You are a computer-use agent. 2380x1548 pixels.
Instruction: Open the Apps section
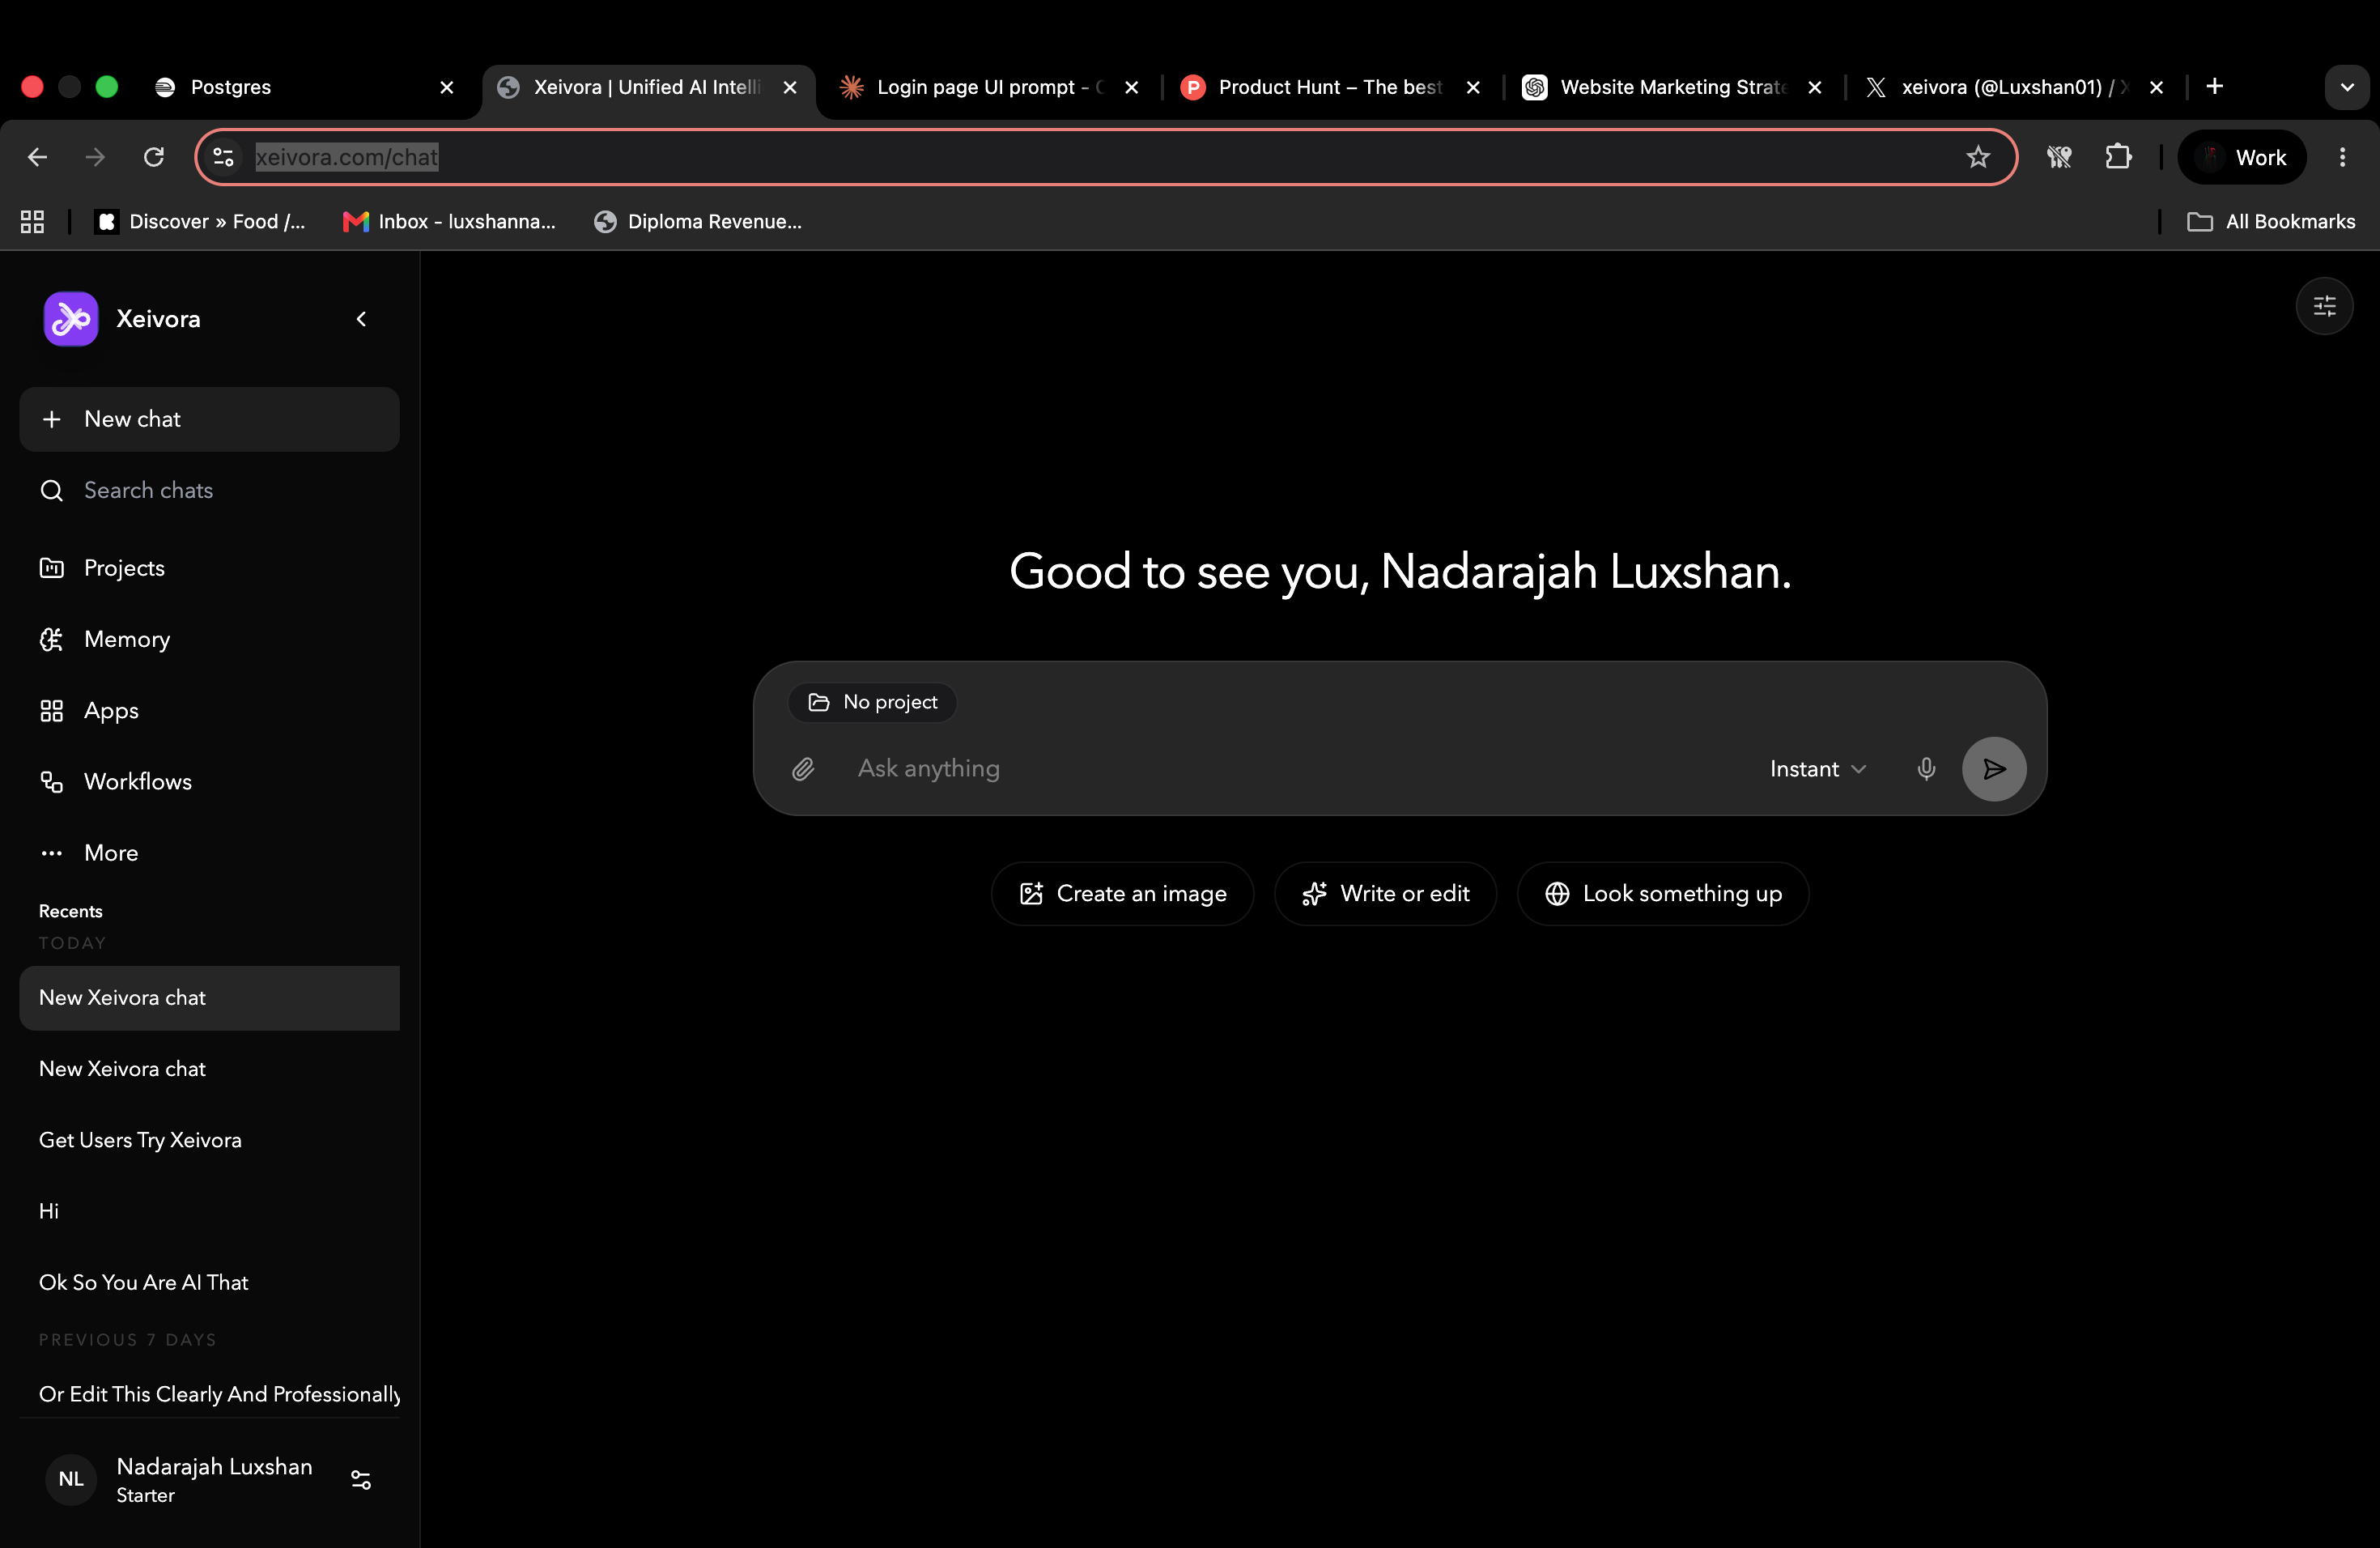[209, 710]
